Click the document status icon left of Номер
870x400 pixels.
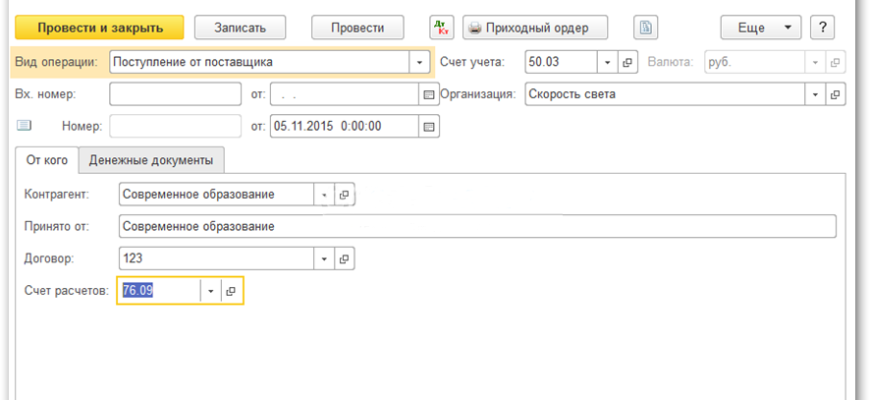(25, 126)
